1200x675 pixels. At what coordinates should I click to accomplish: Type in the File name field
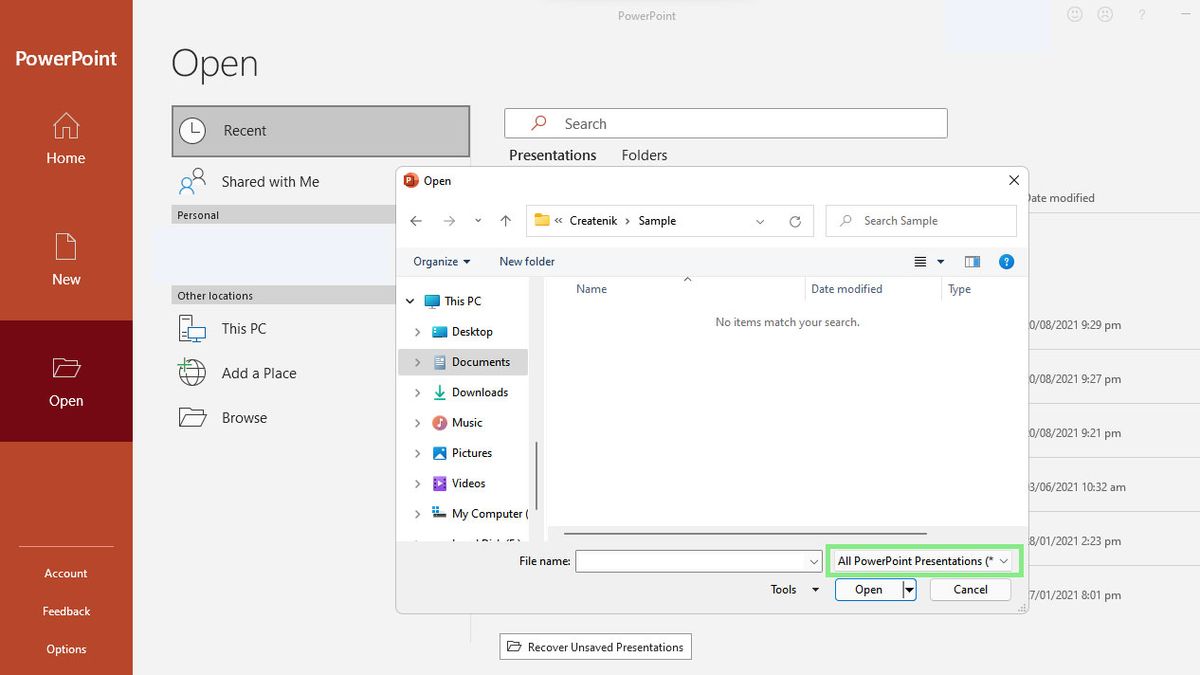coord(695,561)
